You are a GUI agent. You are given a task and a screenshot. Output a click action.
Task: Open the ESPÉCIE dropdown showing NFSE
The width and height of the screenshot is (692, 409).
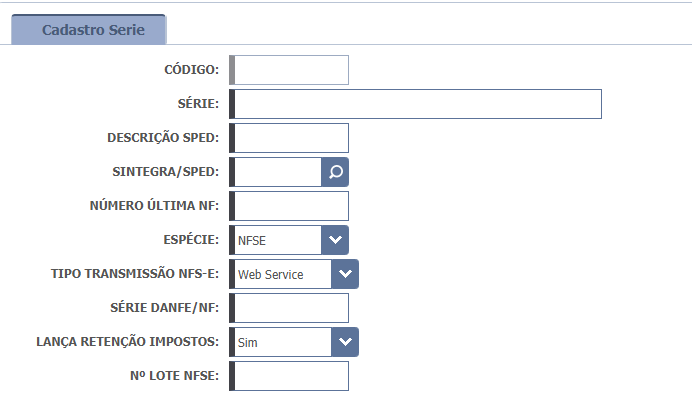[x=335, y=240]
